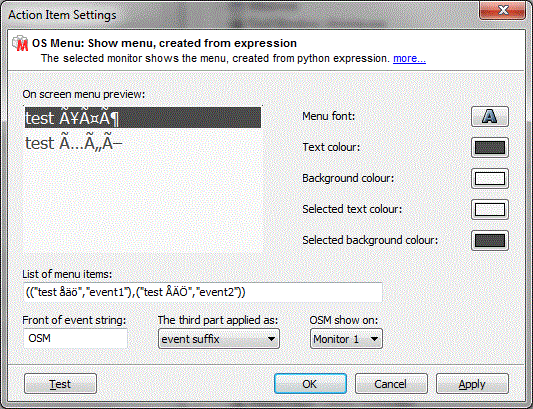Focus the List of menu items field
This screenshot has width=533, height=409.
(203, 292)
